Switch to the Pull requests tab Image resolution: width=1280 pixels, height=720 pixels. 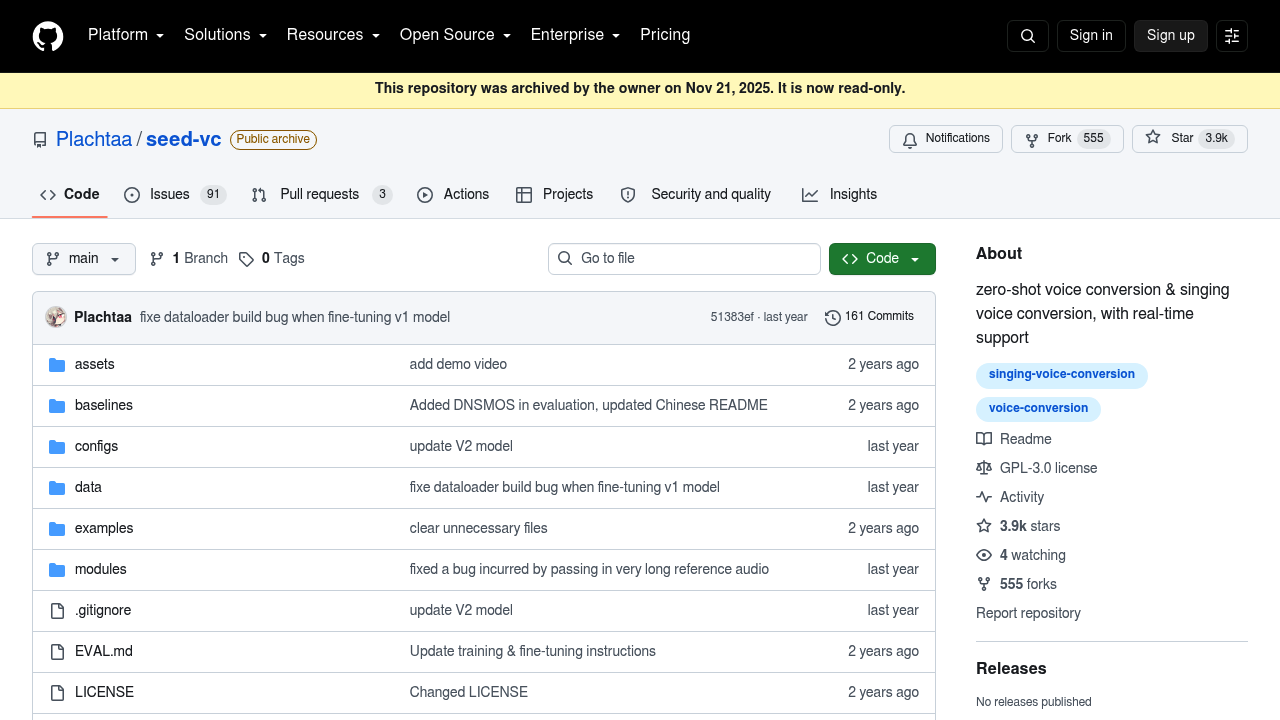click(x=321, y=195)
